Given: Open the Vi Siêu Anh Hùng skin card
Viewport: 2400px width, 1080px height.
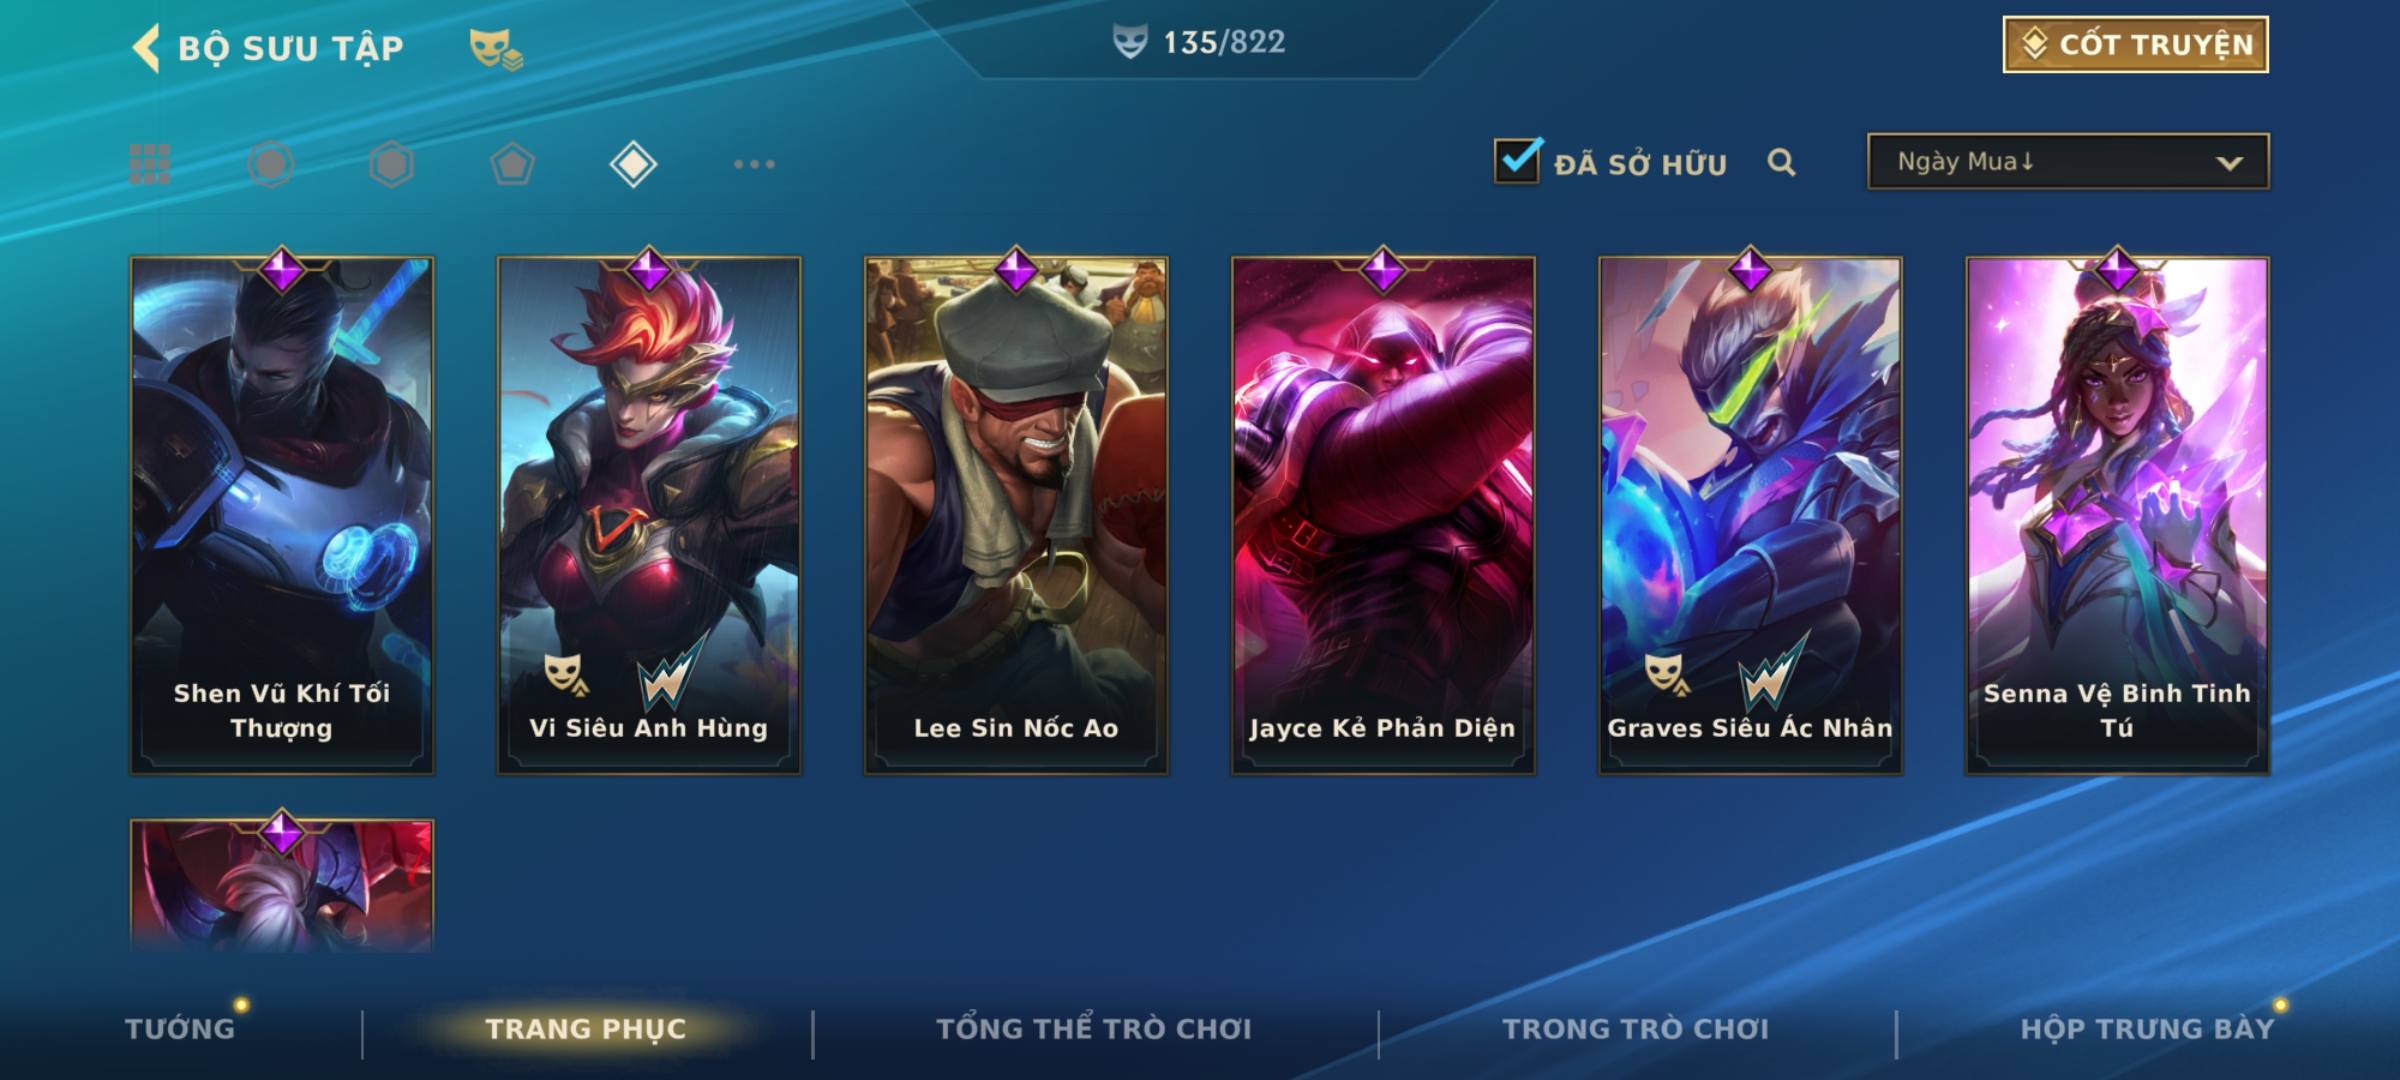Looking at the screenshot, I should (x=649, y=516).
